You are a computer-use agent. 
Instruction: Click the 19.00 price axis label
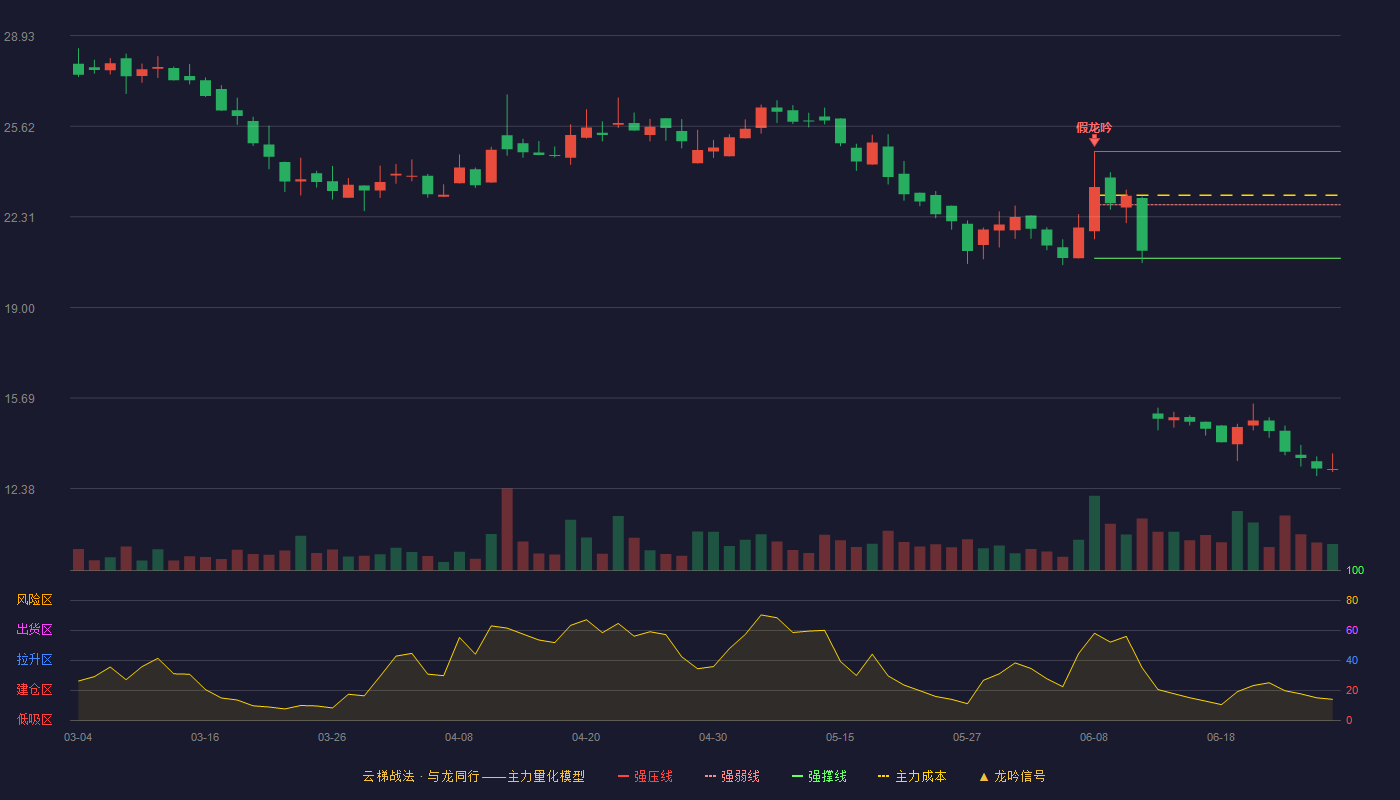pyautogui.click(x=19, y=308)
